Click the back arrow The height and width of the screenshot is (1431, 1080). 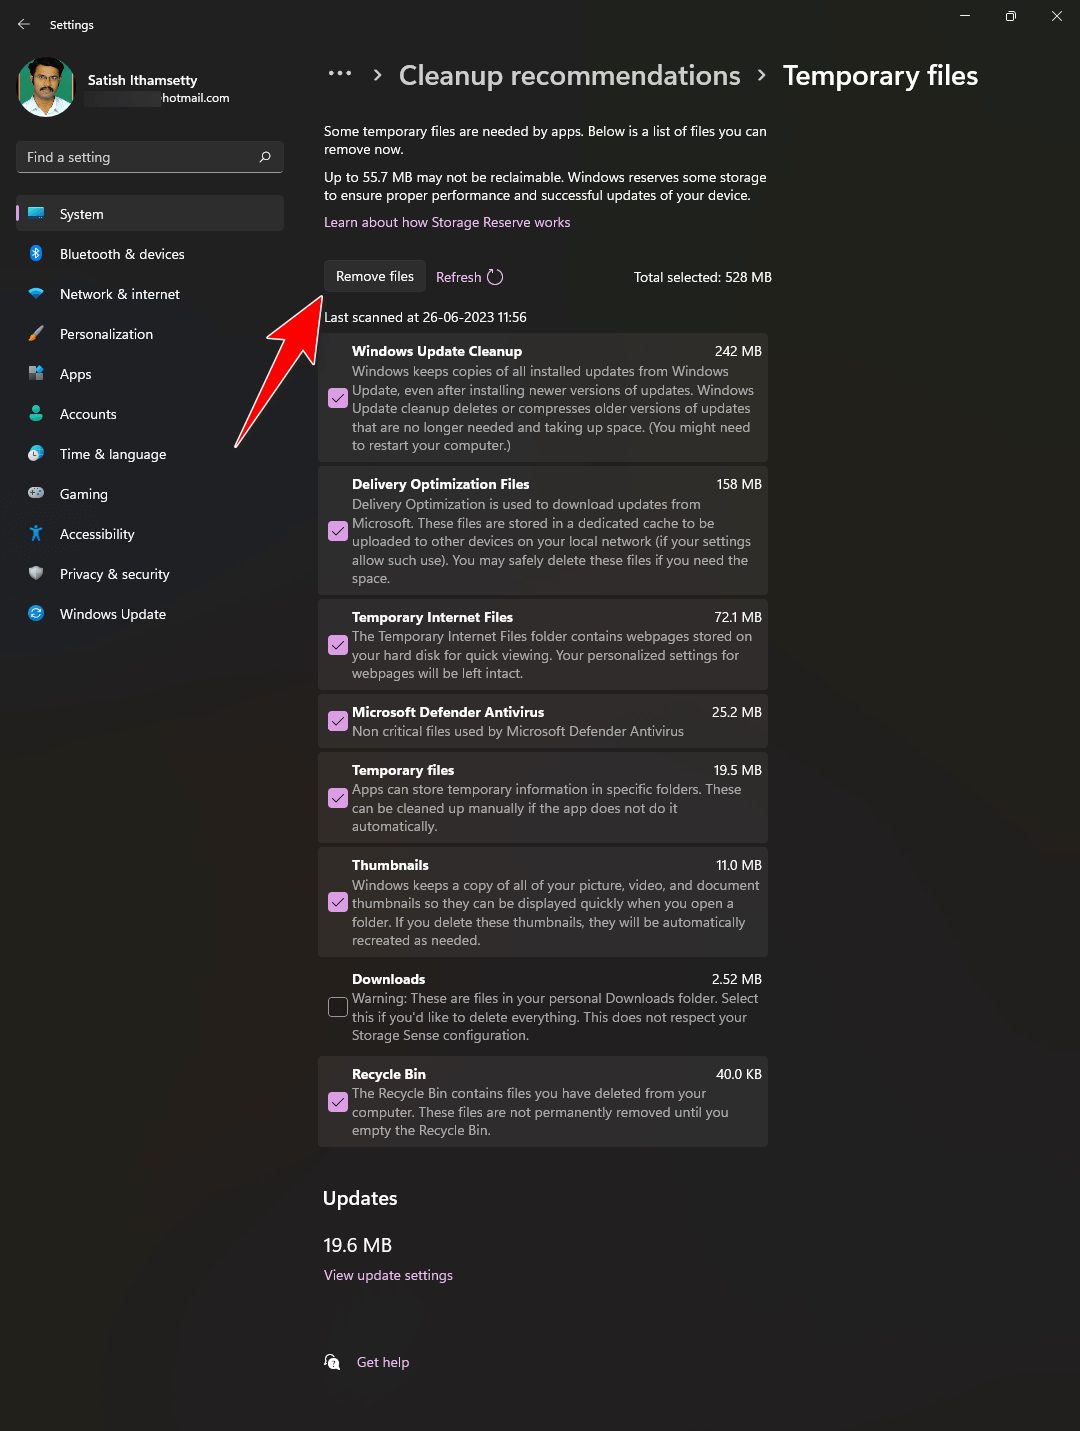24,24
